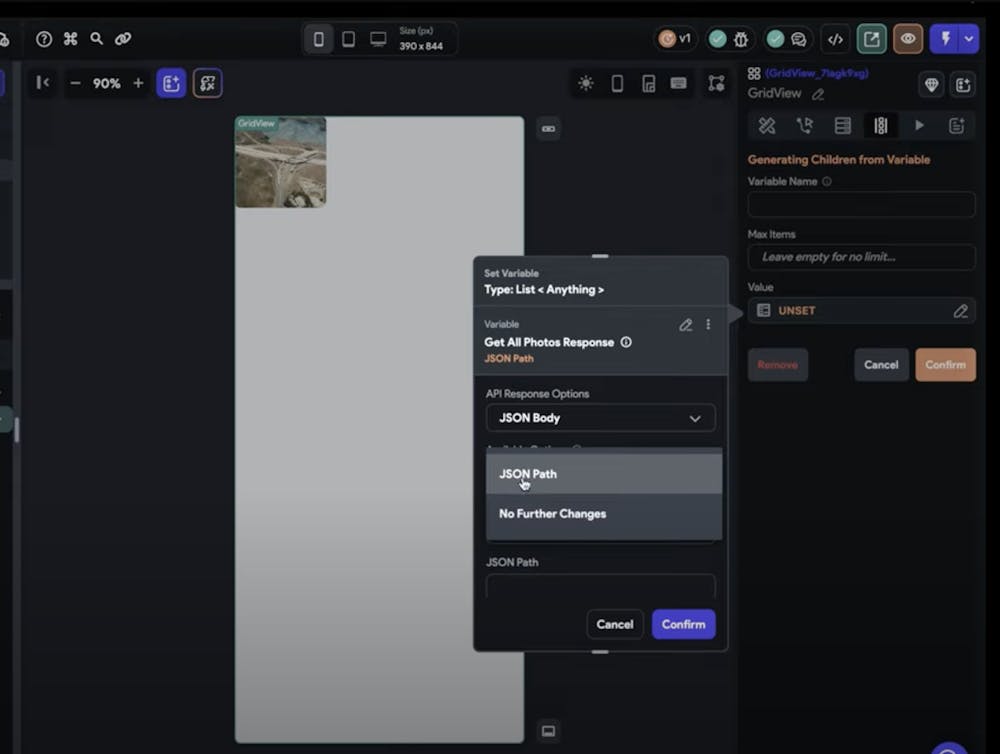Image resolution: width=1000 pixels, height=754 pixels.
Task: Click the add component icon beside diamond
Action: click(963, 85)
